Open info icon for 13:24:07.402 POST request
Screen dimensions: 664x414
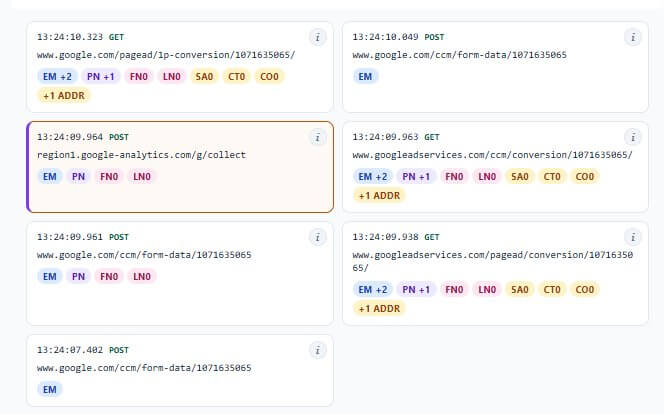pyautogui.click(x=318, y=351)
